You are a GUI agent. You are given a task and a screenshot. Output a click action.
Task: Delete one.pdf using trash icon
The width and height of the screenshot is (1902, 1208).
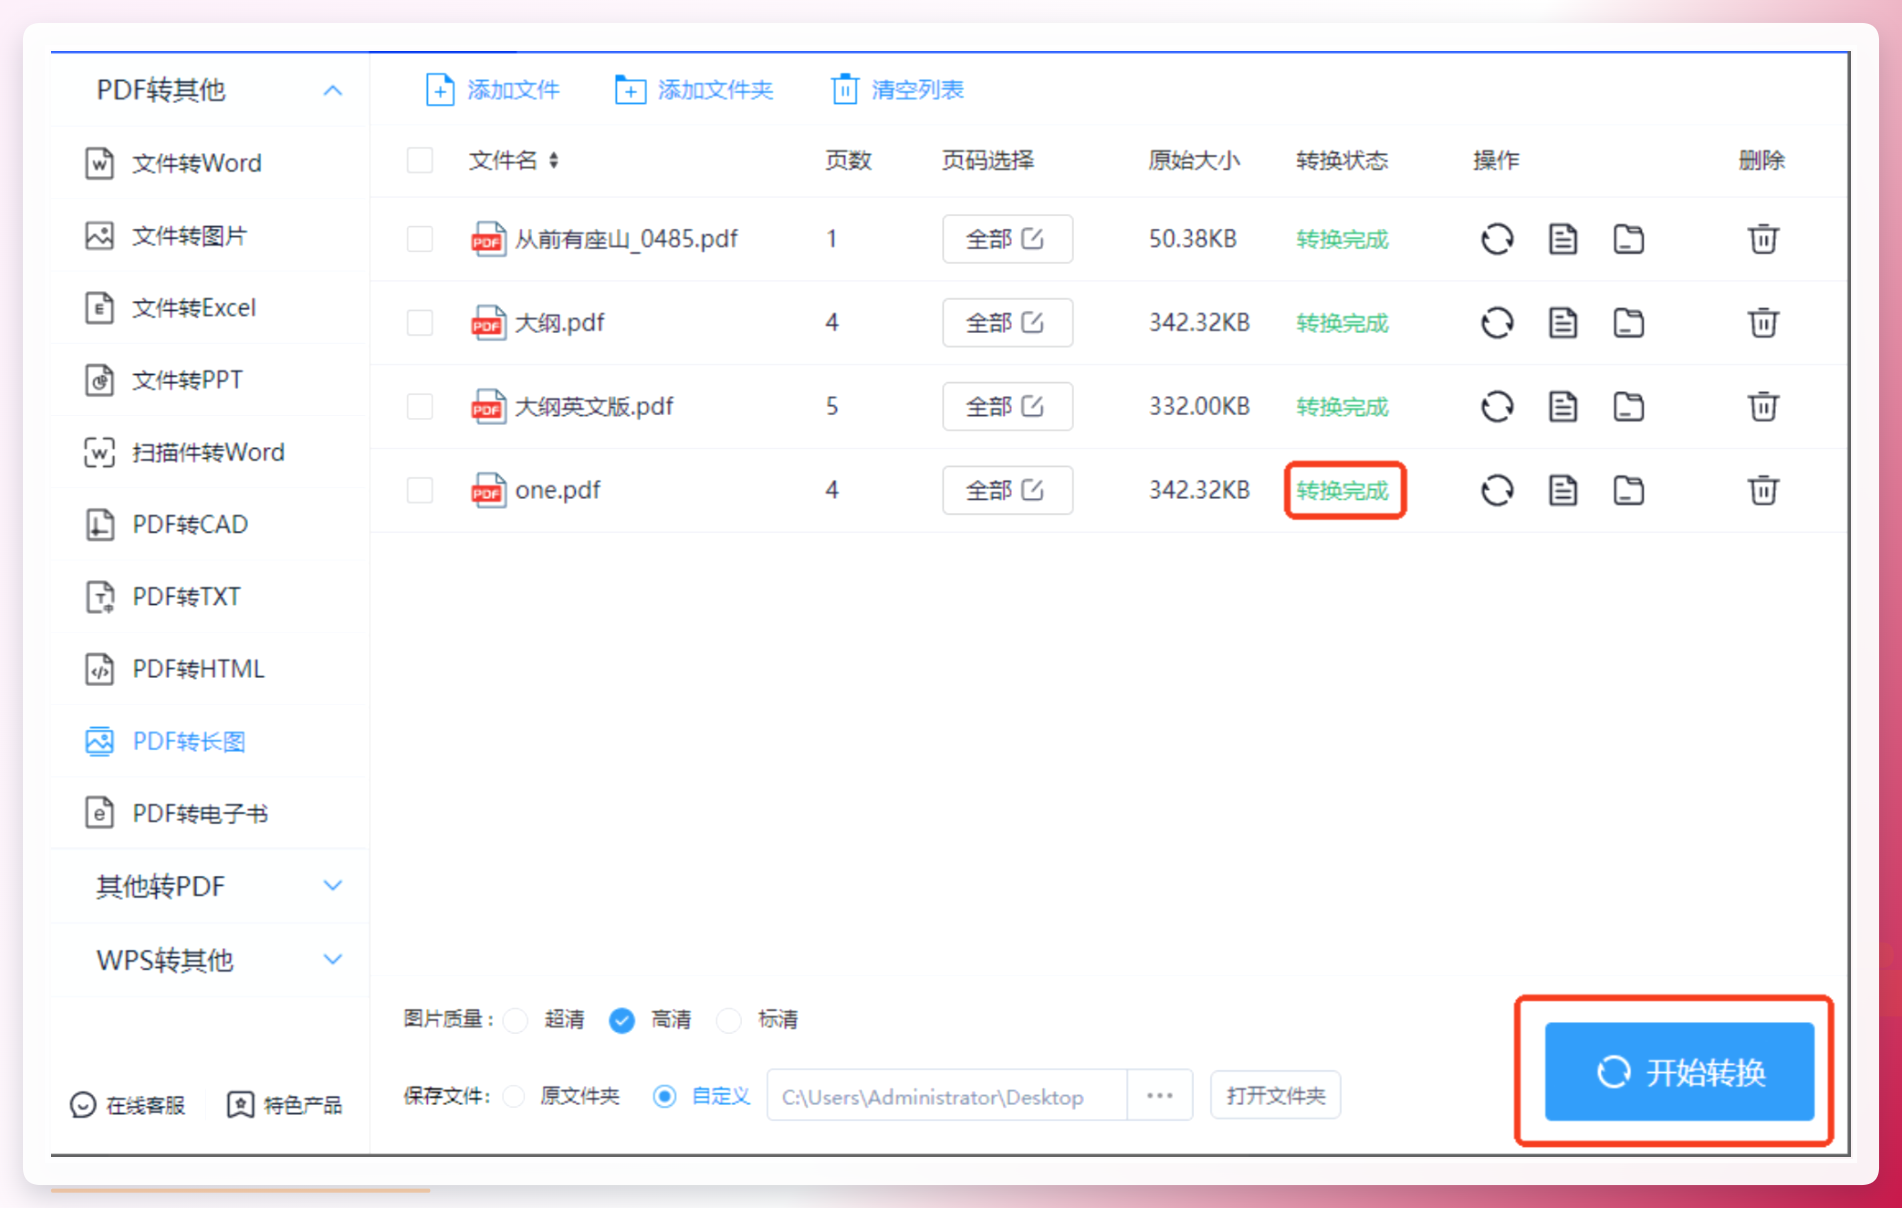(1762, 490)
